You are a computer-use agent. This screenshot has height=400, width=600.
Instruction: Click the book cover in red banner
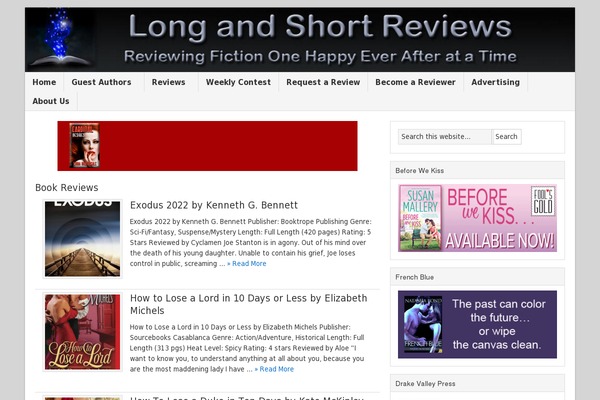point(85,145)
